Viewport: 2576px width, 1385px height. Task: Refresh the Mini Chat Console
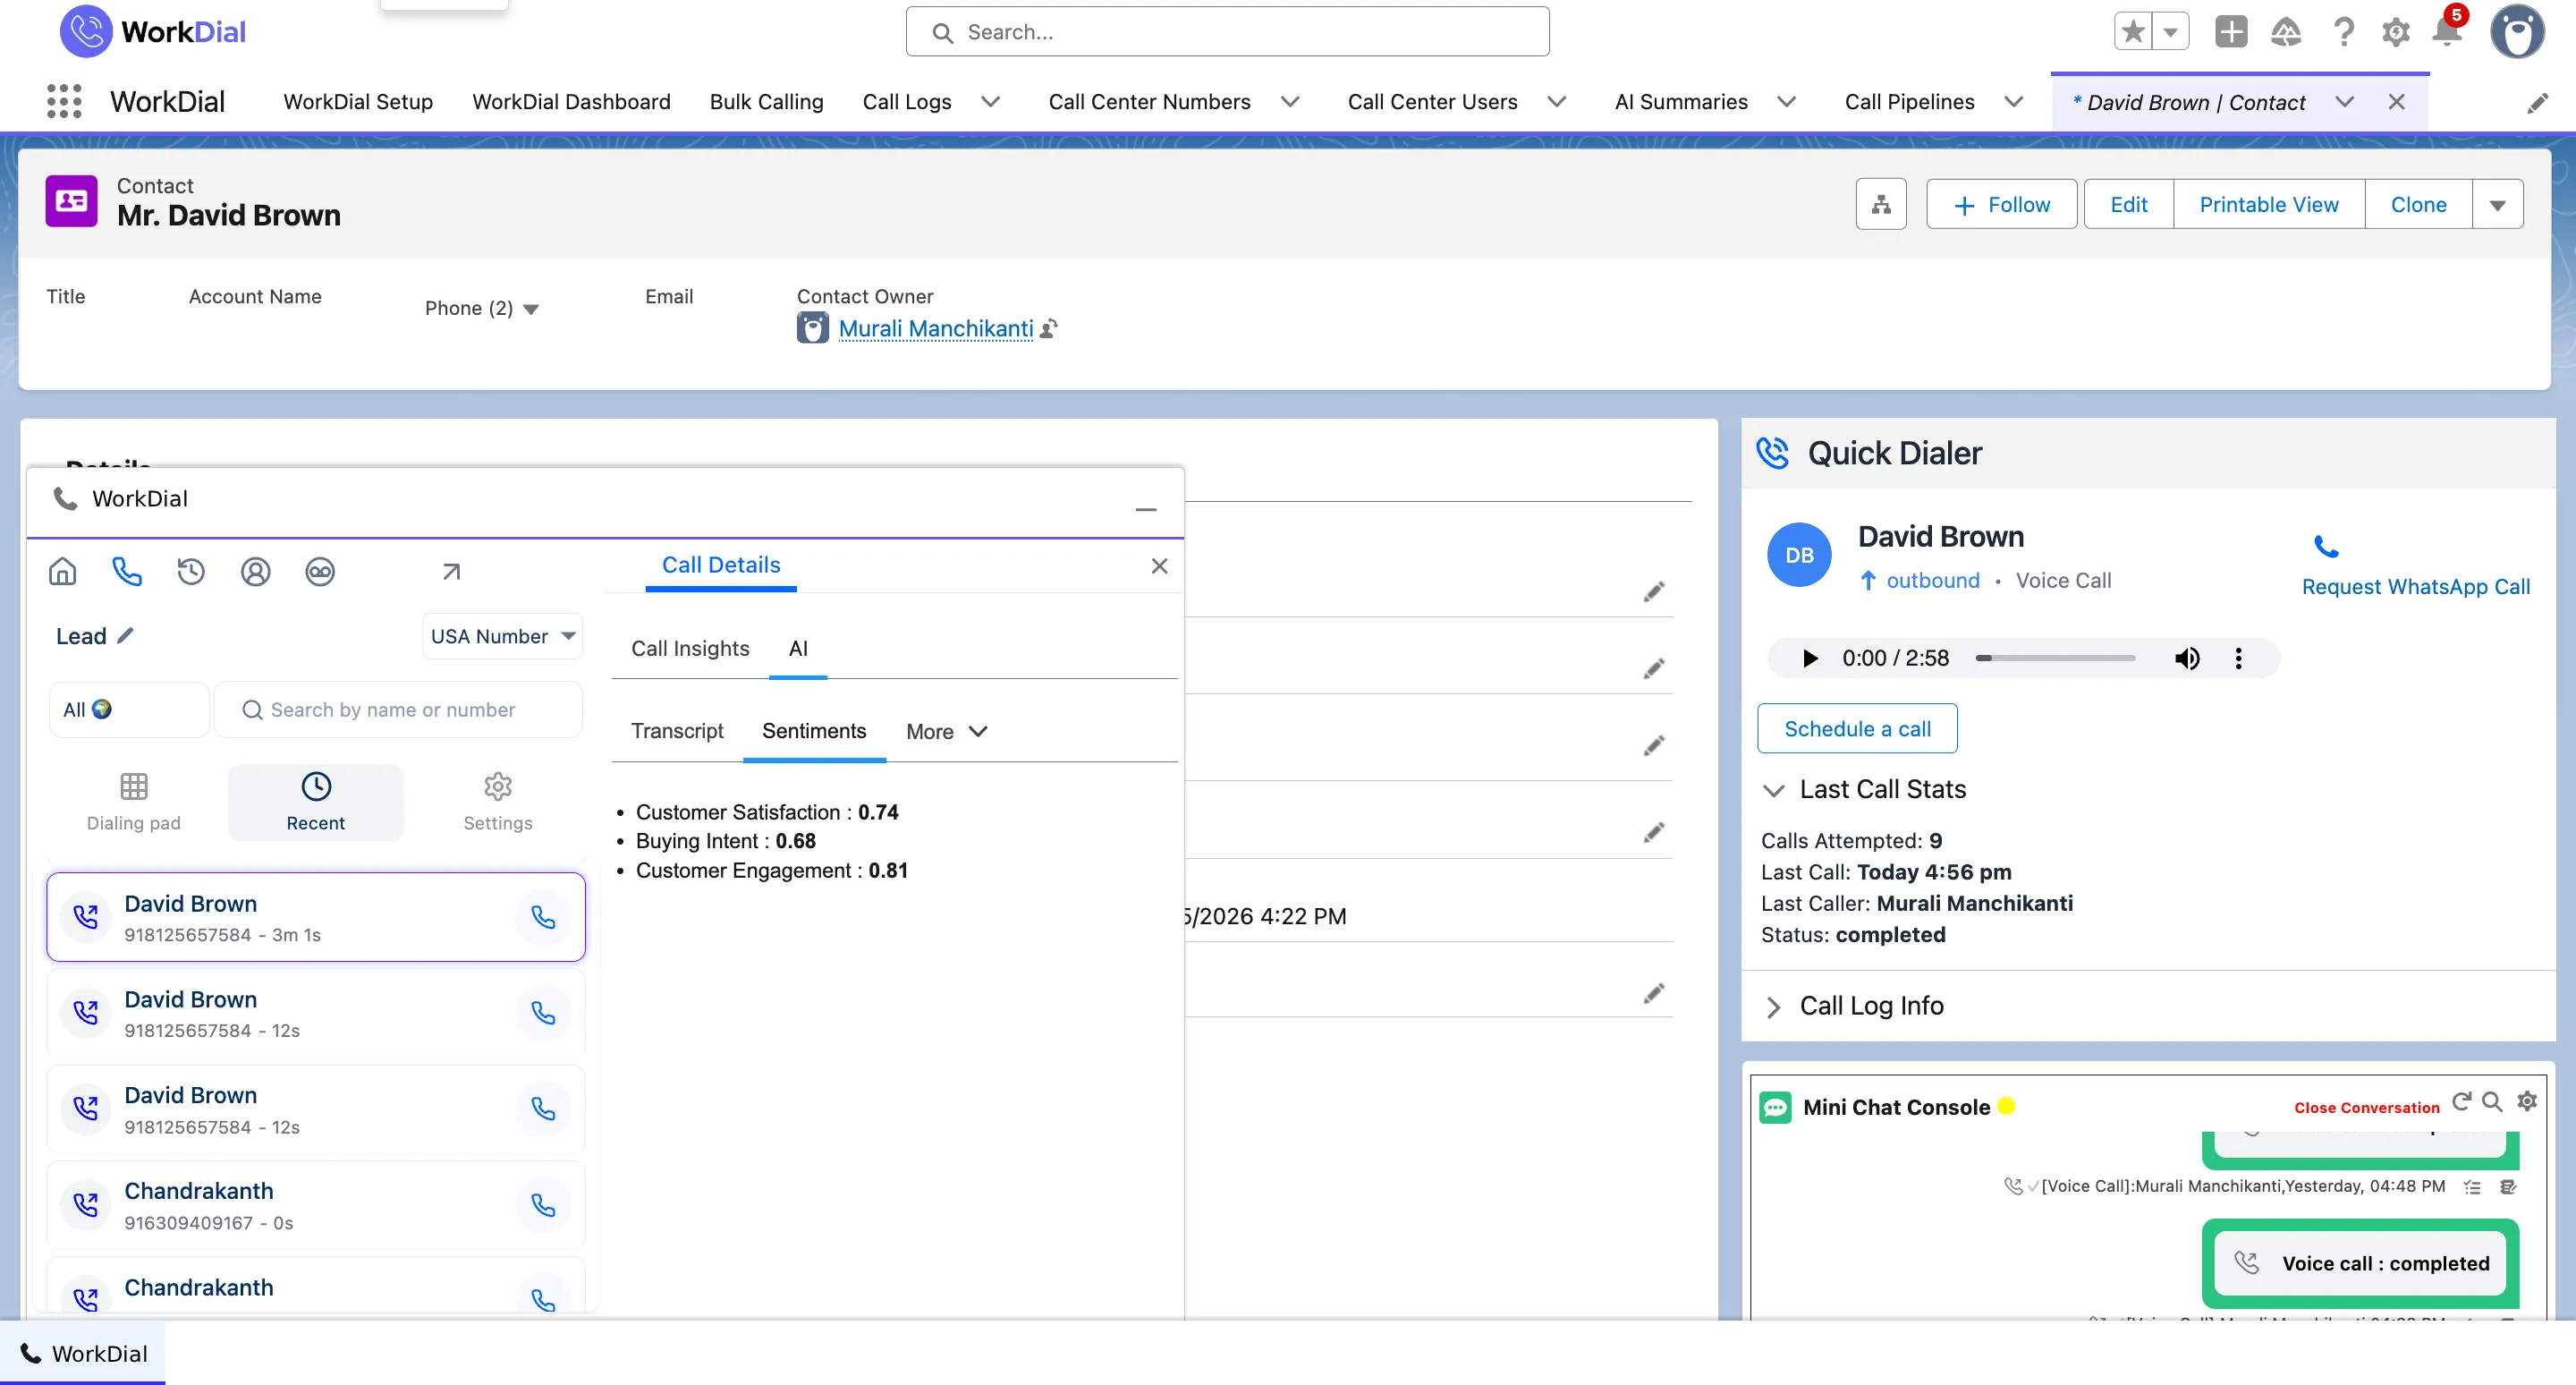pos(2462,1101)
